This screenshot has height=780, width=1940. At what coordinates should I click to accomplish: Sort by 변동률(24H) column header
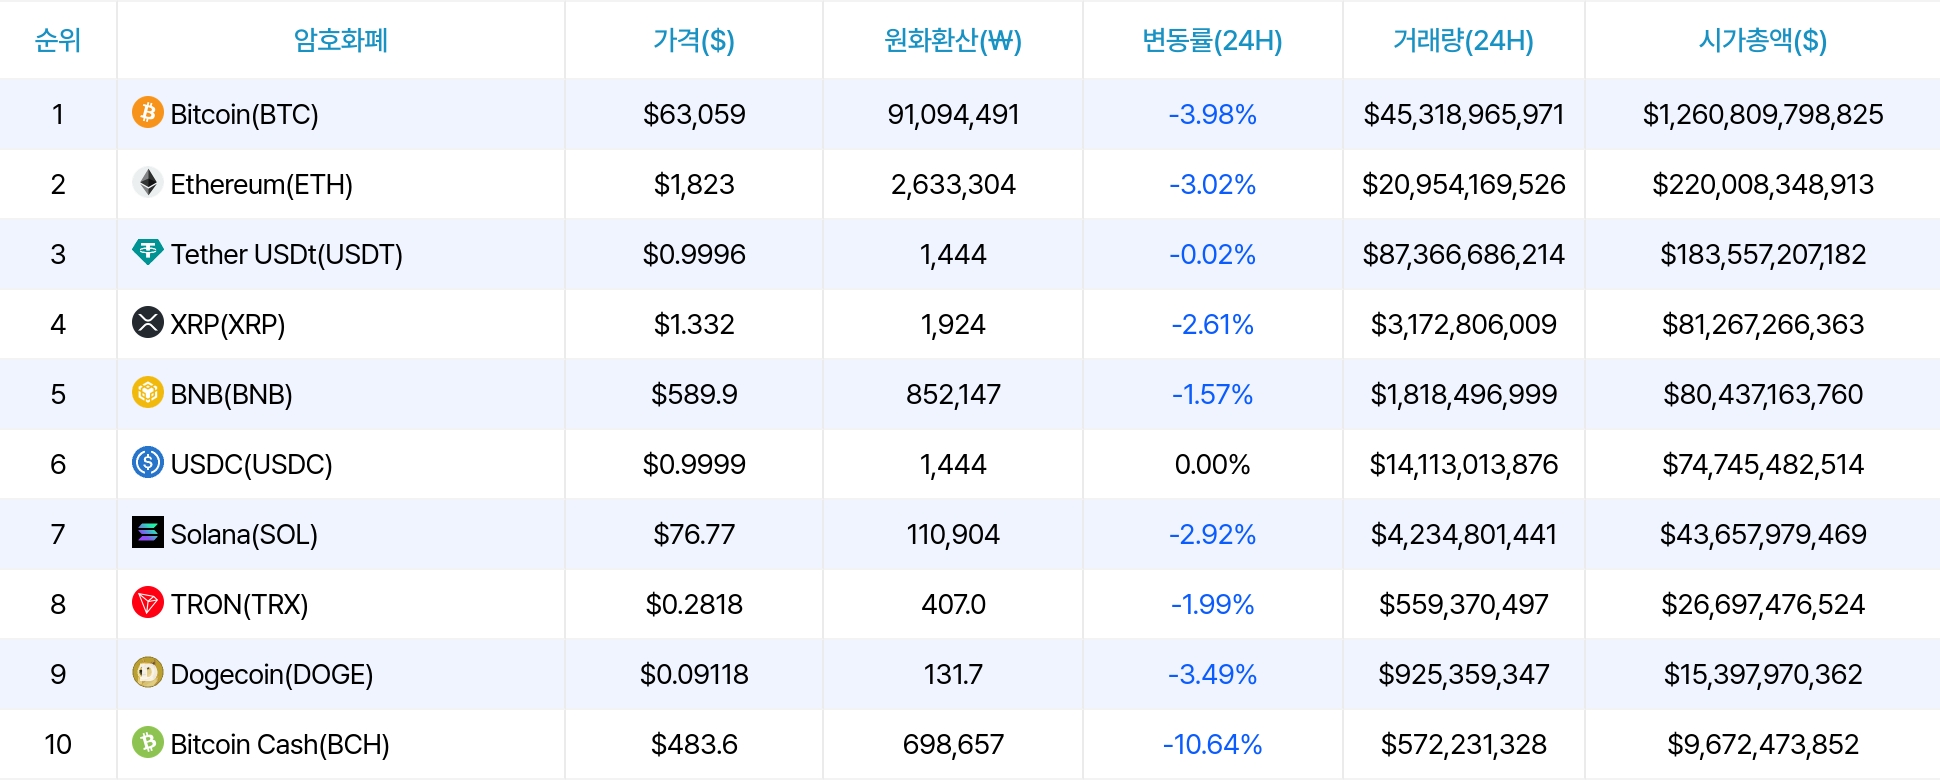pos(1212,40)
